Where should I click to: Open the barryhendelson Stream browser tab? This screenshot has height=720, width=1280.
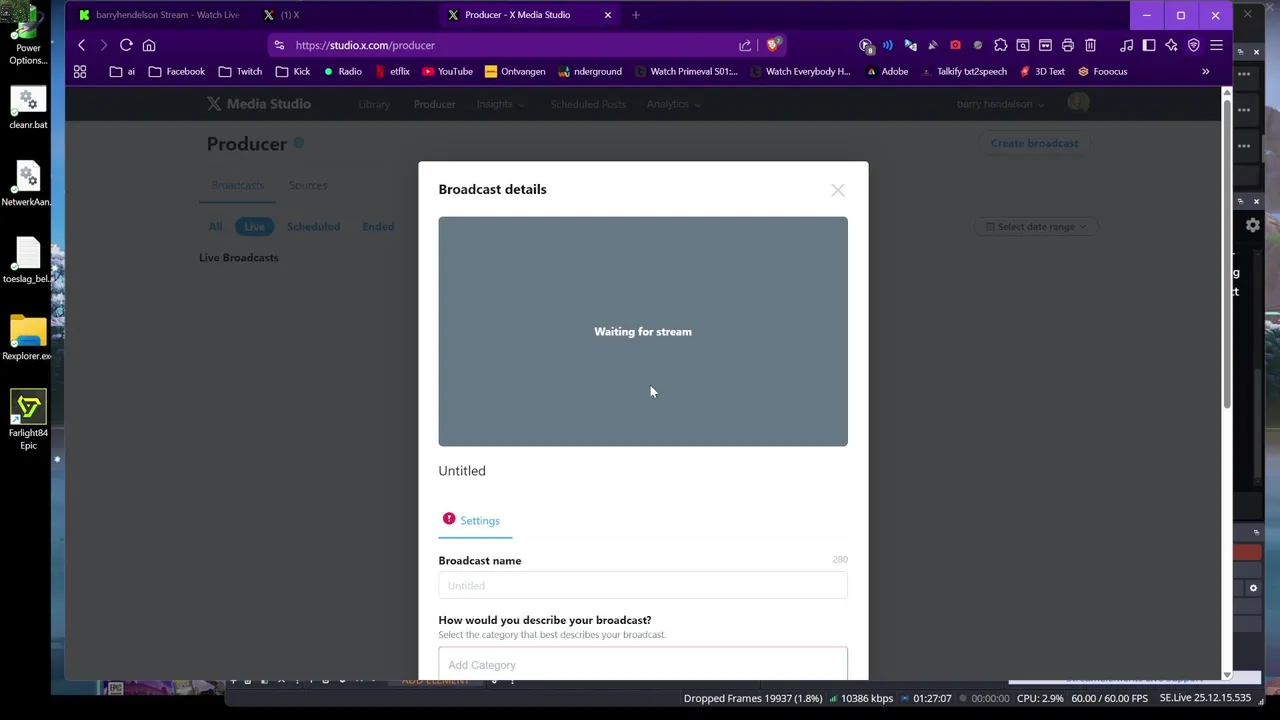(159, 15)
